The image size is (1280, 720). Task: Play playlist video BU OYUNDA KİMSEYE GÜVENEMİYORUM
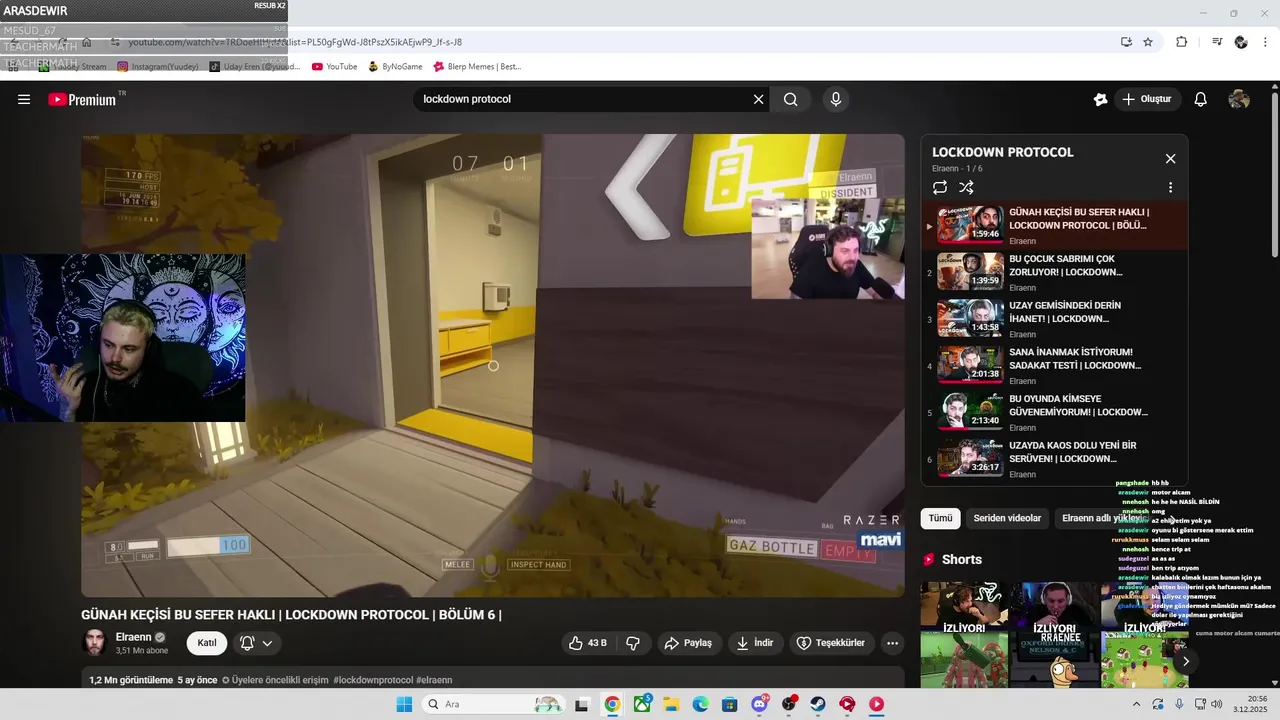coord(1054,412)
